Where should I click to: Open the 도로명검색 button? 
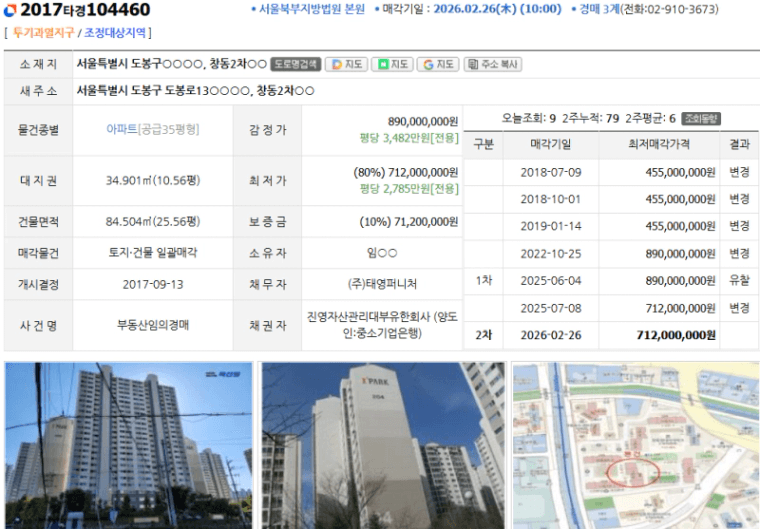pos(296,64)
